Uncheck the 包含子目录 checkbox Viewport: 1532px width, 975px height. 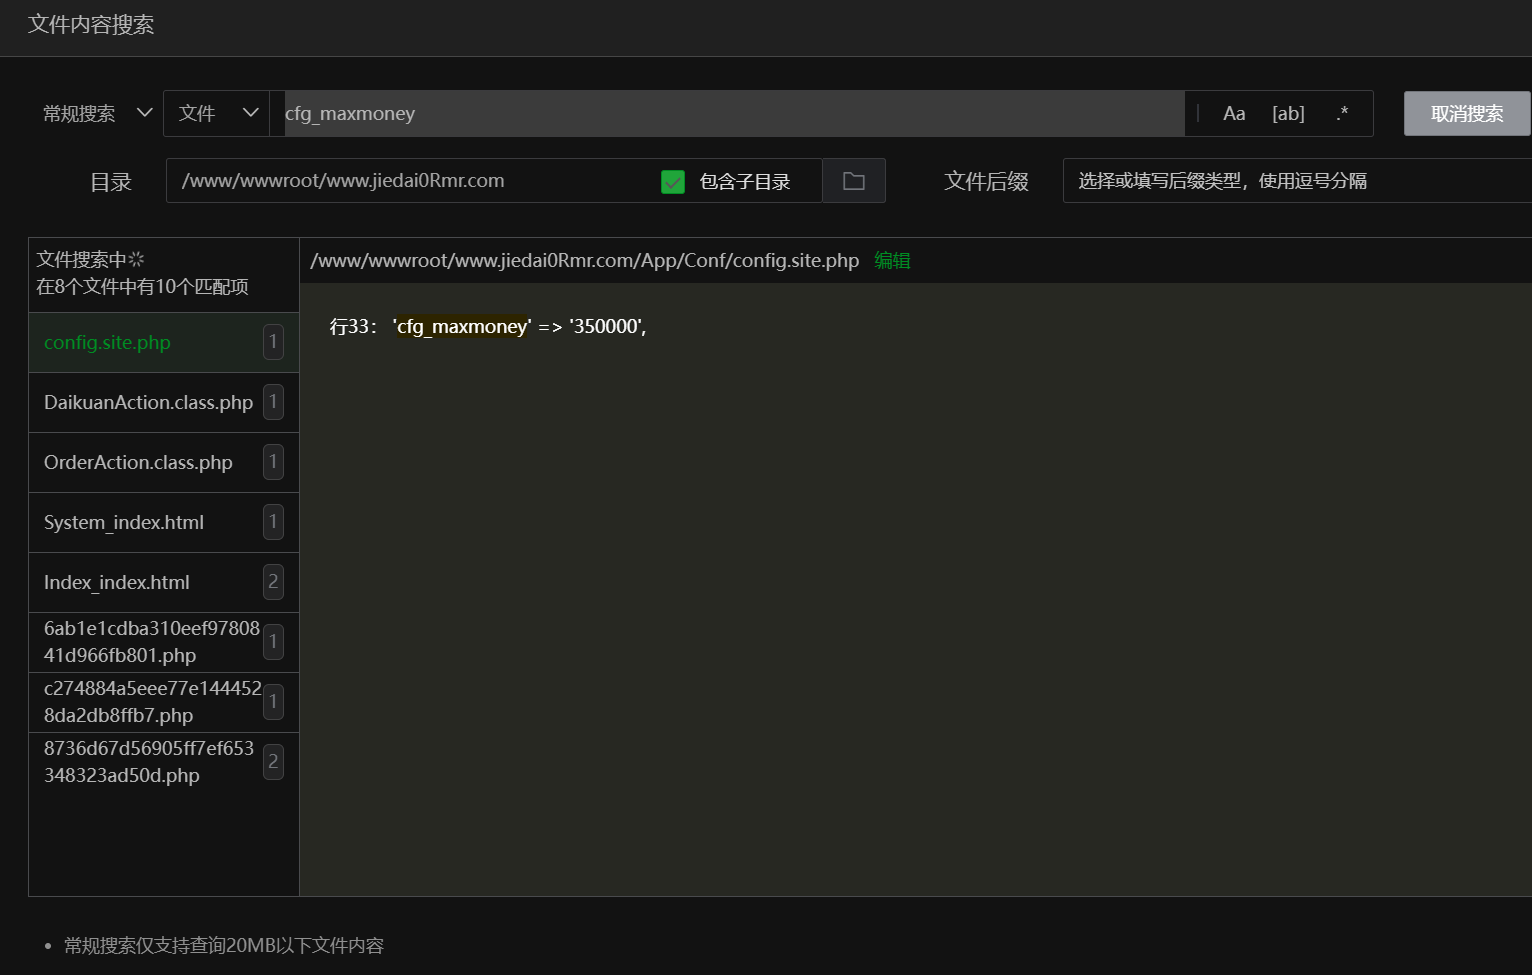tap(673, 182)
